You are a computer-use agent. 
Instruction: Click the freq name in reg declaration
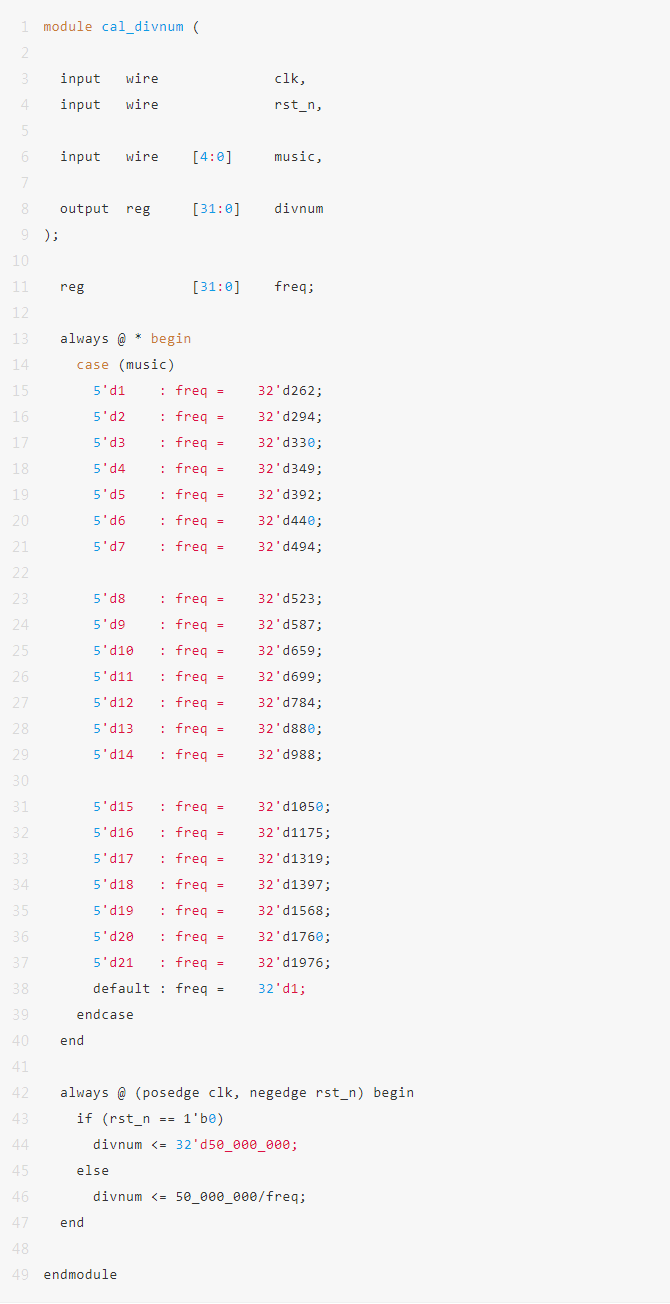point(294,287)
